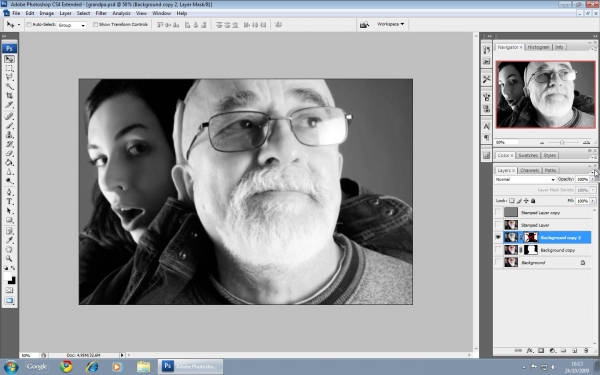Select the Rectangular Marquee tool

click(x=9, y=68)
